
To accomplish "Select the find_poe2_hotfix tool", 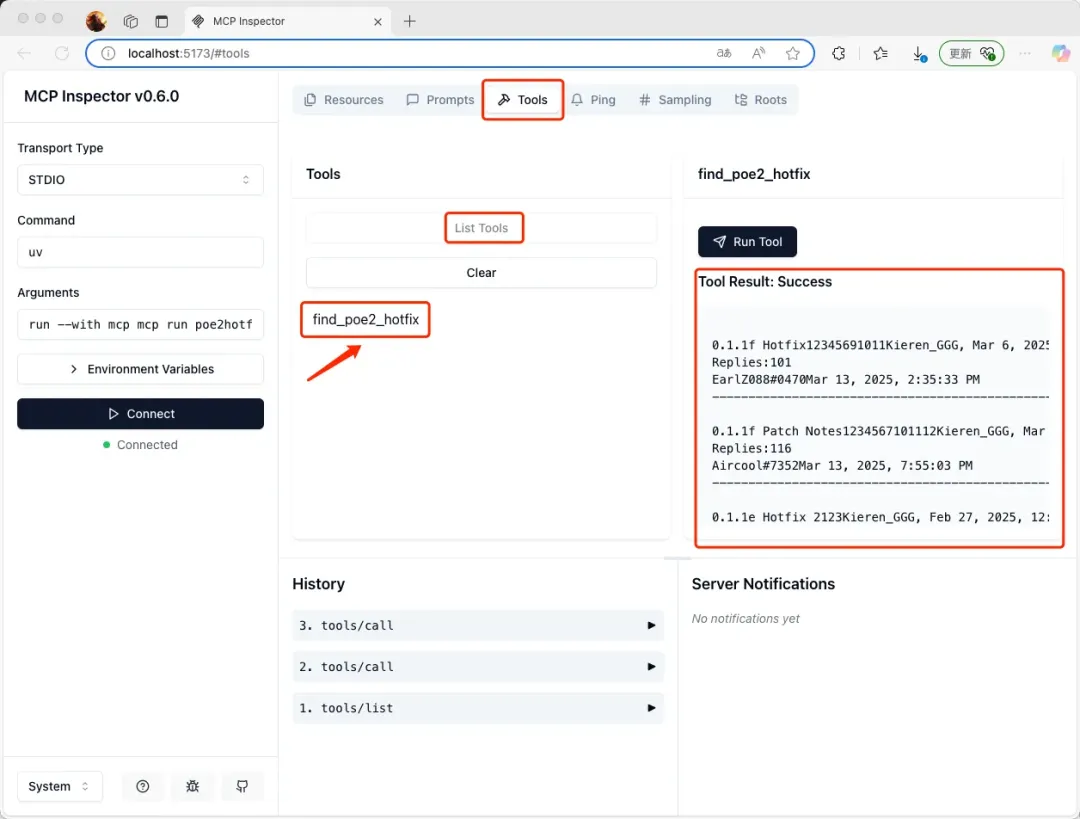I will click(366, 320).
